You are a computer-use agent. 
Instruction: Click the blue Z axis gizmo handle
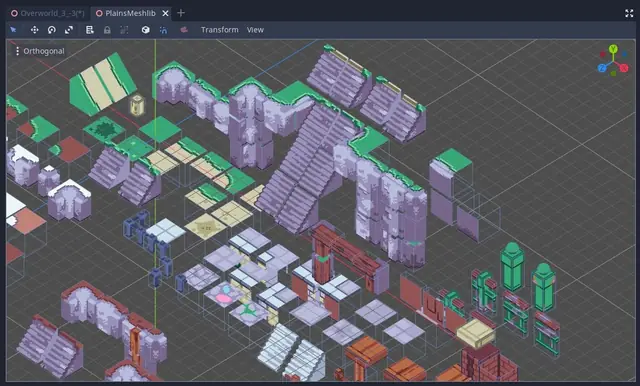pos(602,68)
